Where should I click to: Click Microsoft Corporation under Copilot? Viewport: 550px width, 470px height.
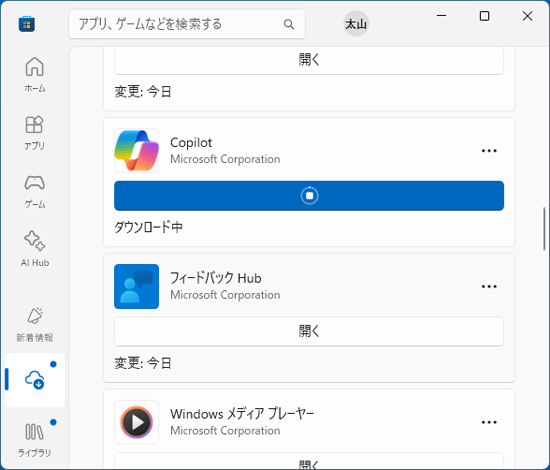(225, 159)
